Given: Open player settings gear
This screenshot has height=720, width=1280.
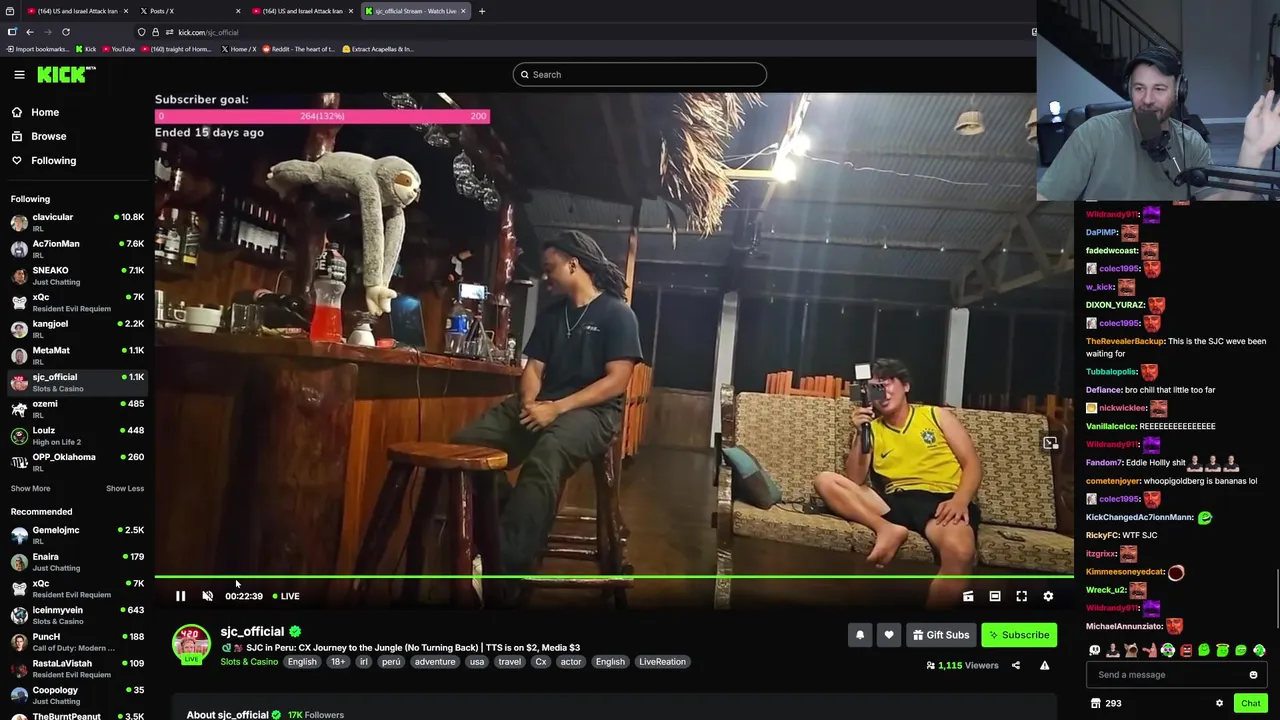Looking at the screenshot, I should 1048,596.
